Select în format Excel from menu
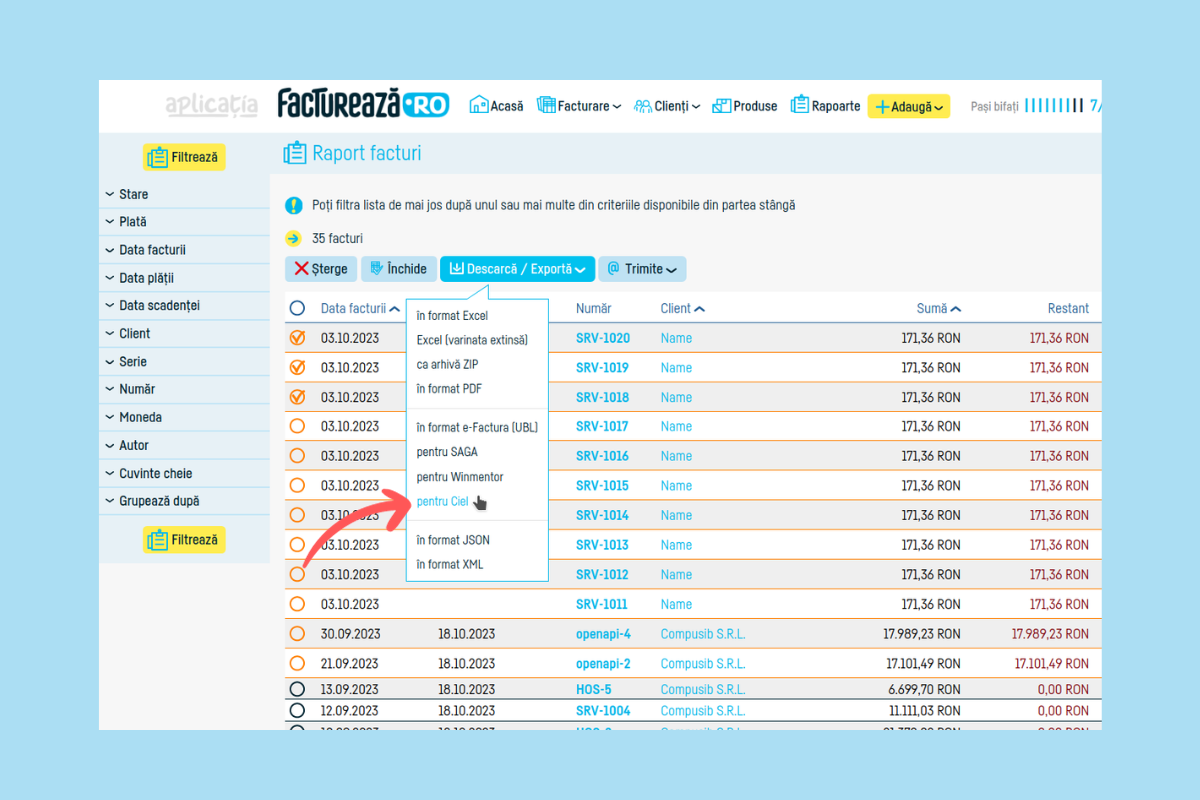1200x800 pixels. [452, 316]
